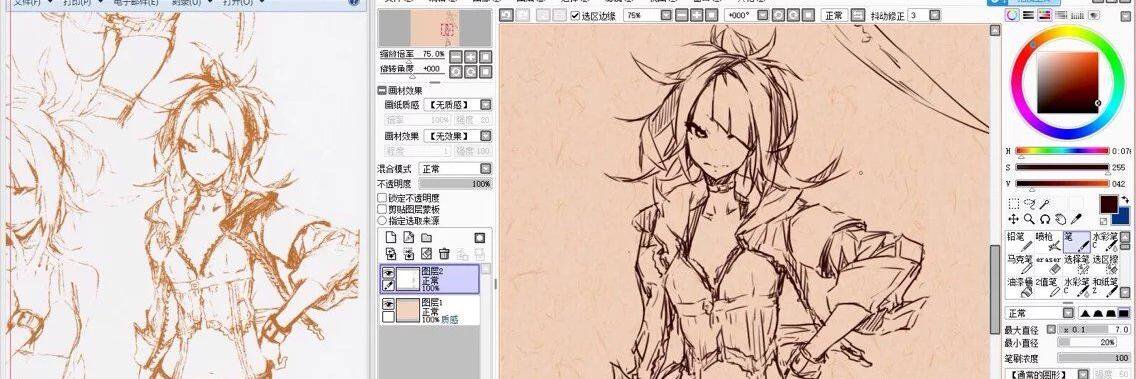This screenshot has width=1136, height=379.
Task: Select the rotate view tool
Action: point(1045,219)
